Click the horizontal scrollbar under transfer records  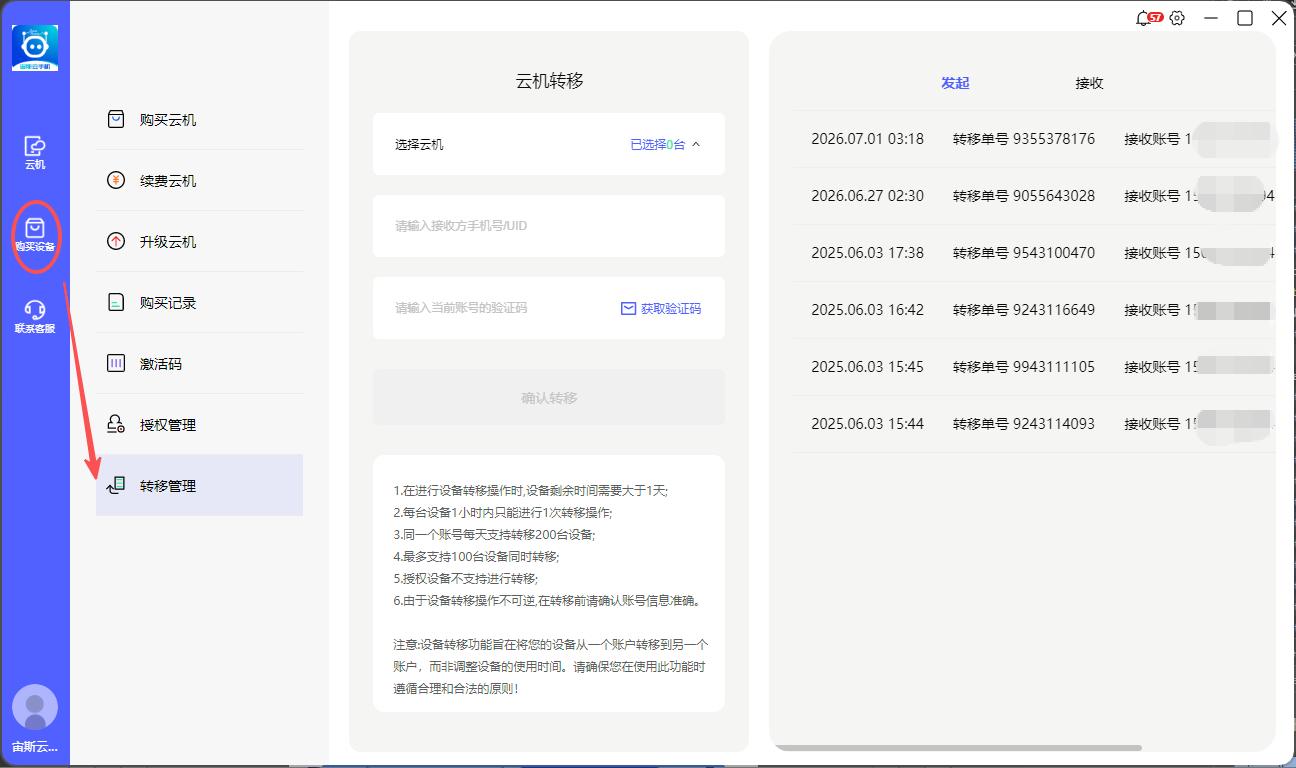(x=958, y=748)
